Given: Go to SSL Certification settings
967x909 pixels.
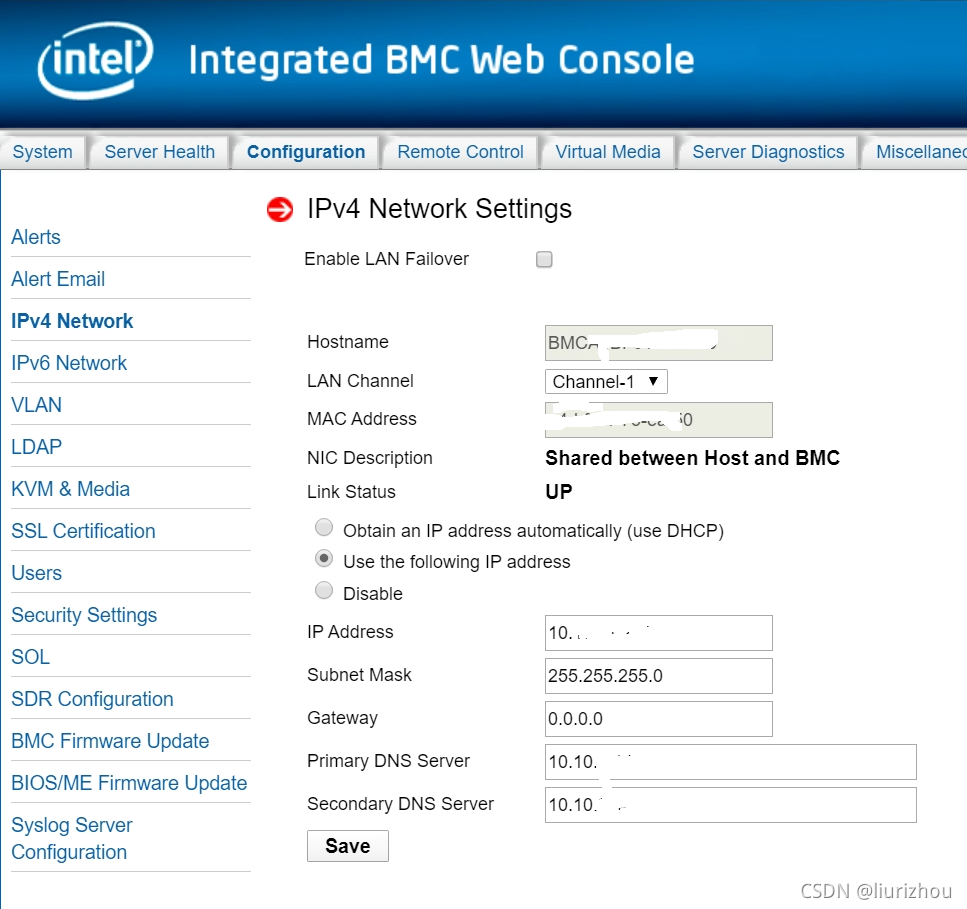Looking at the screenshot, I should click(82, 530).
